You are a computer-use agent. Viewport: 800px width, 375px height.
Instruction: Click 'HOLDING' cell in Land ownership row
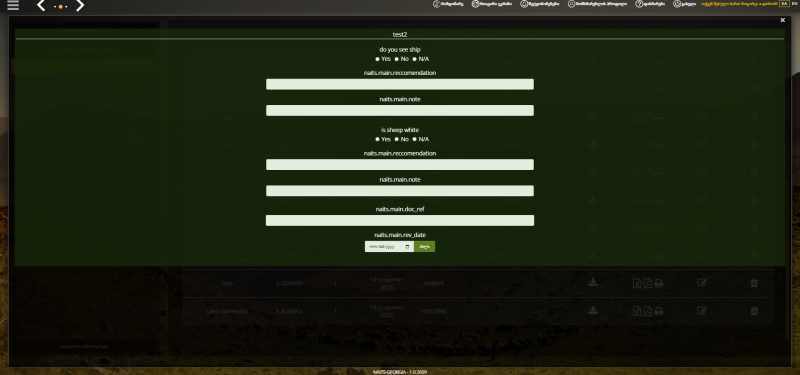[434, 311]
